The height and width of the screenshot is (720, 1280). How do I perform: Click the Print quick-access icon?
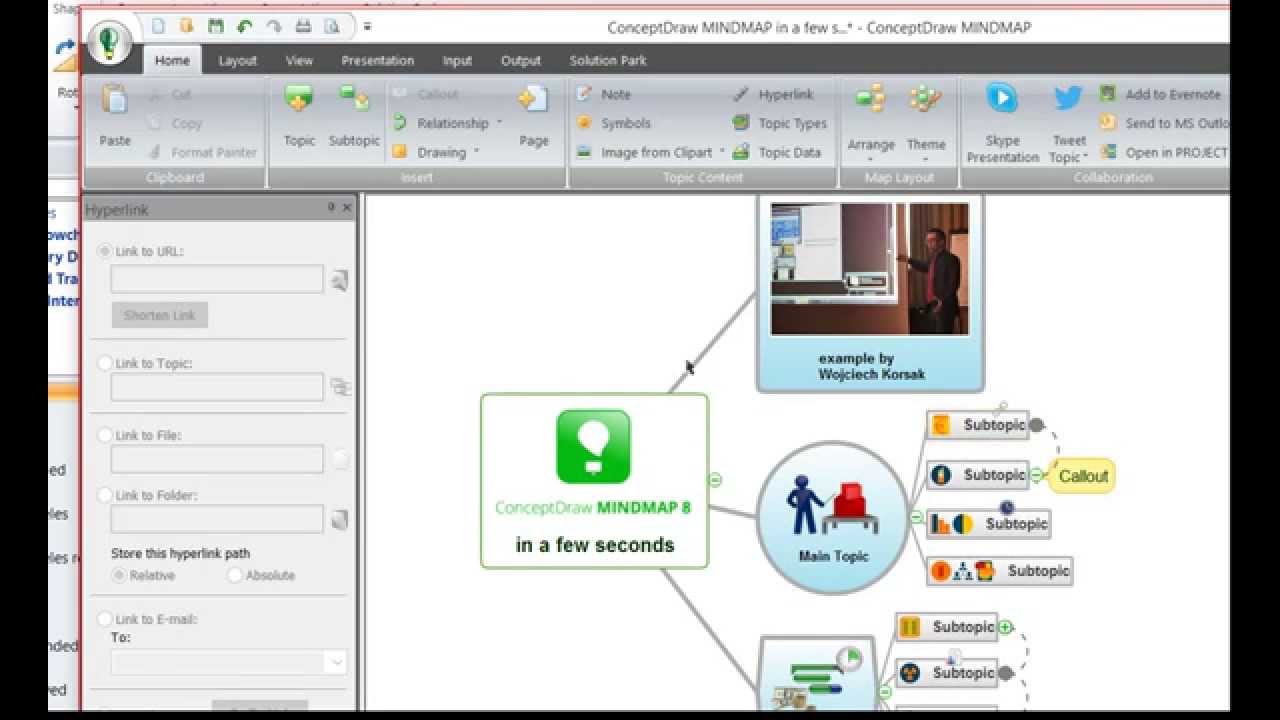click(303, 27)
